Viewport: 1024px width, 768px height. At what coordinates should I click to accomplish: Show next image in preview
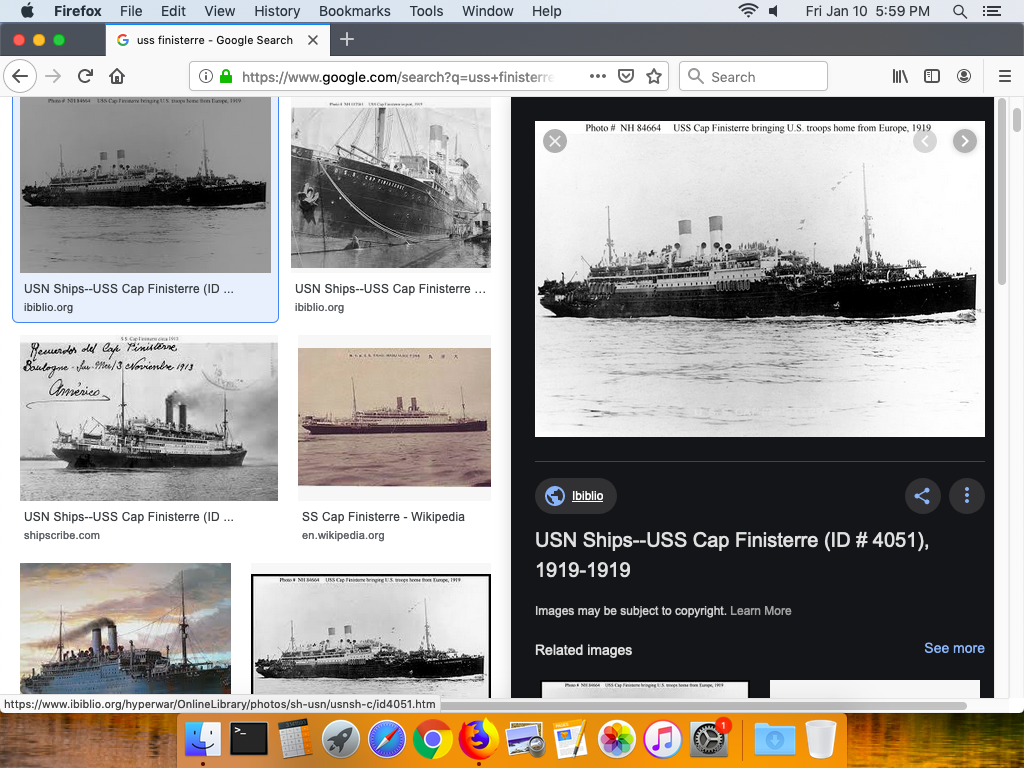pyautogui.click(x=964, y=141)
